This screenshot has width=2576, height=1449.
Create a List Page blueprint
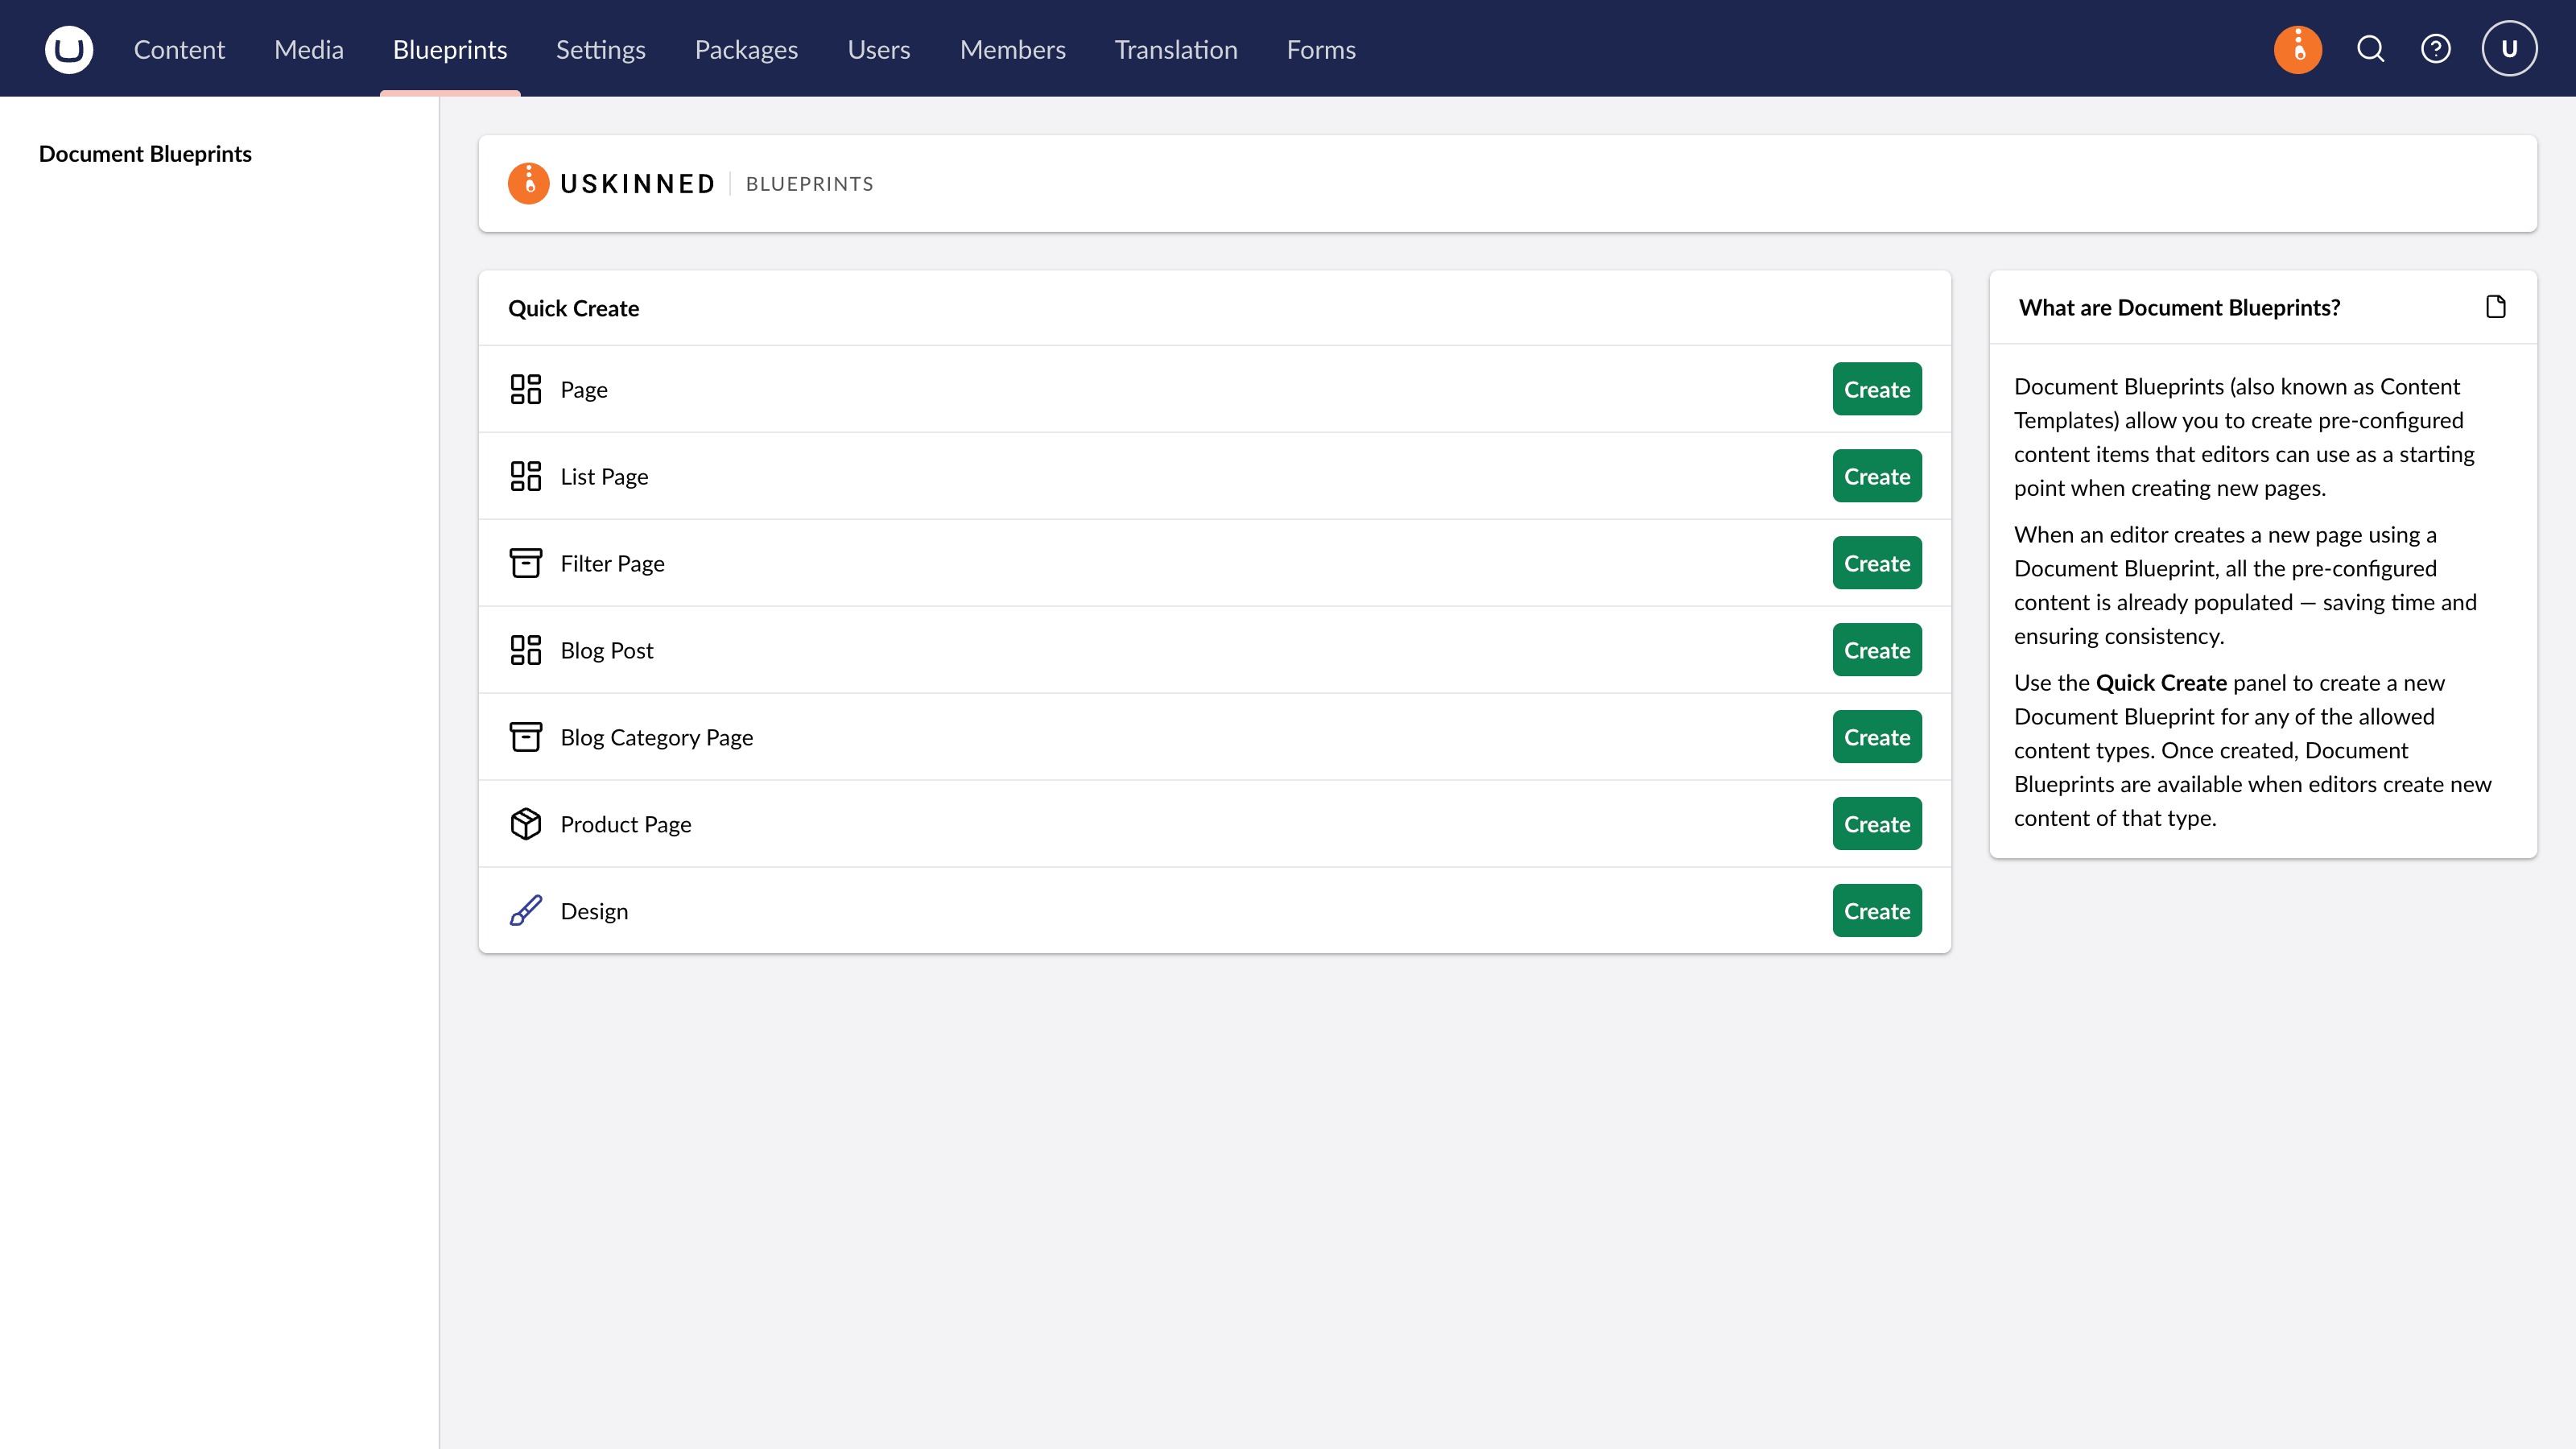coord(1877,476)
